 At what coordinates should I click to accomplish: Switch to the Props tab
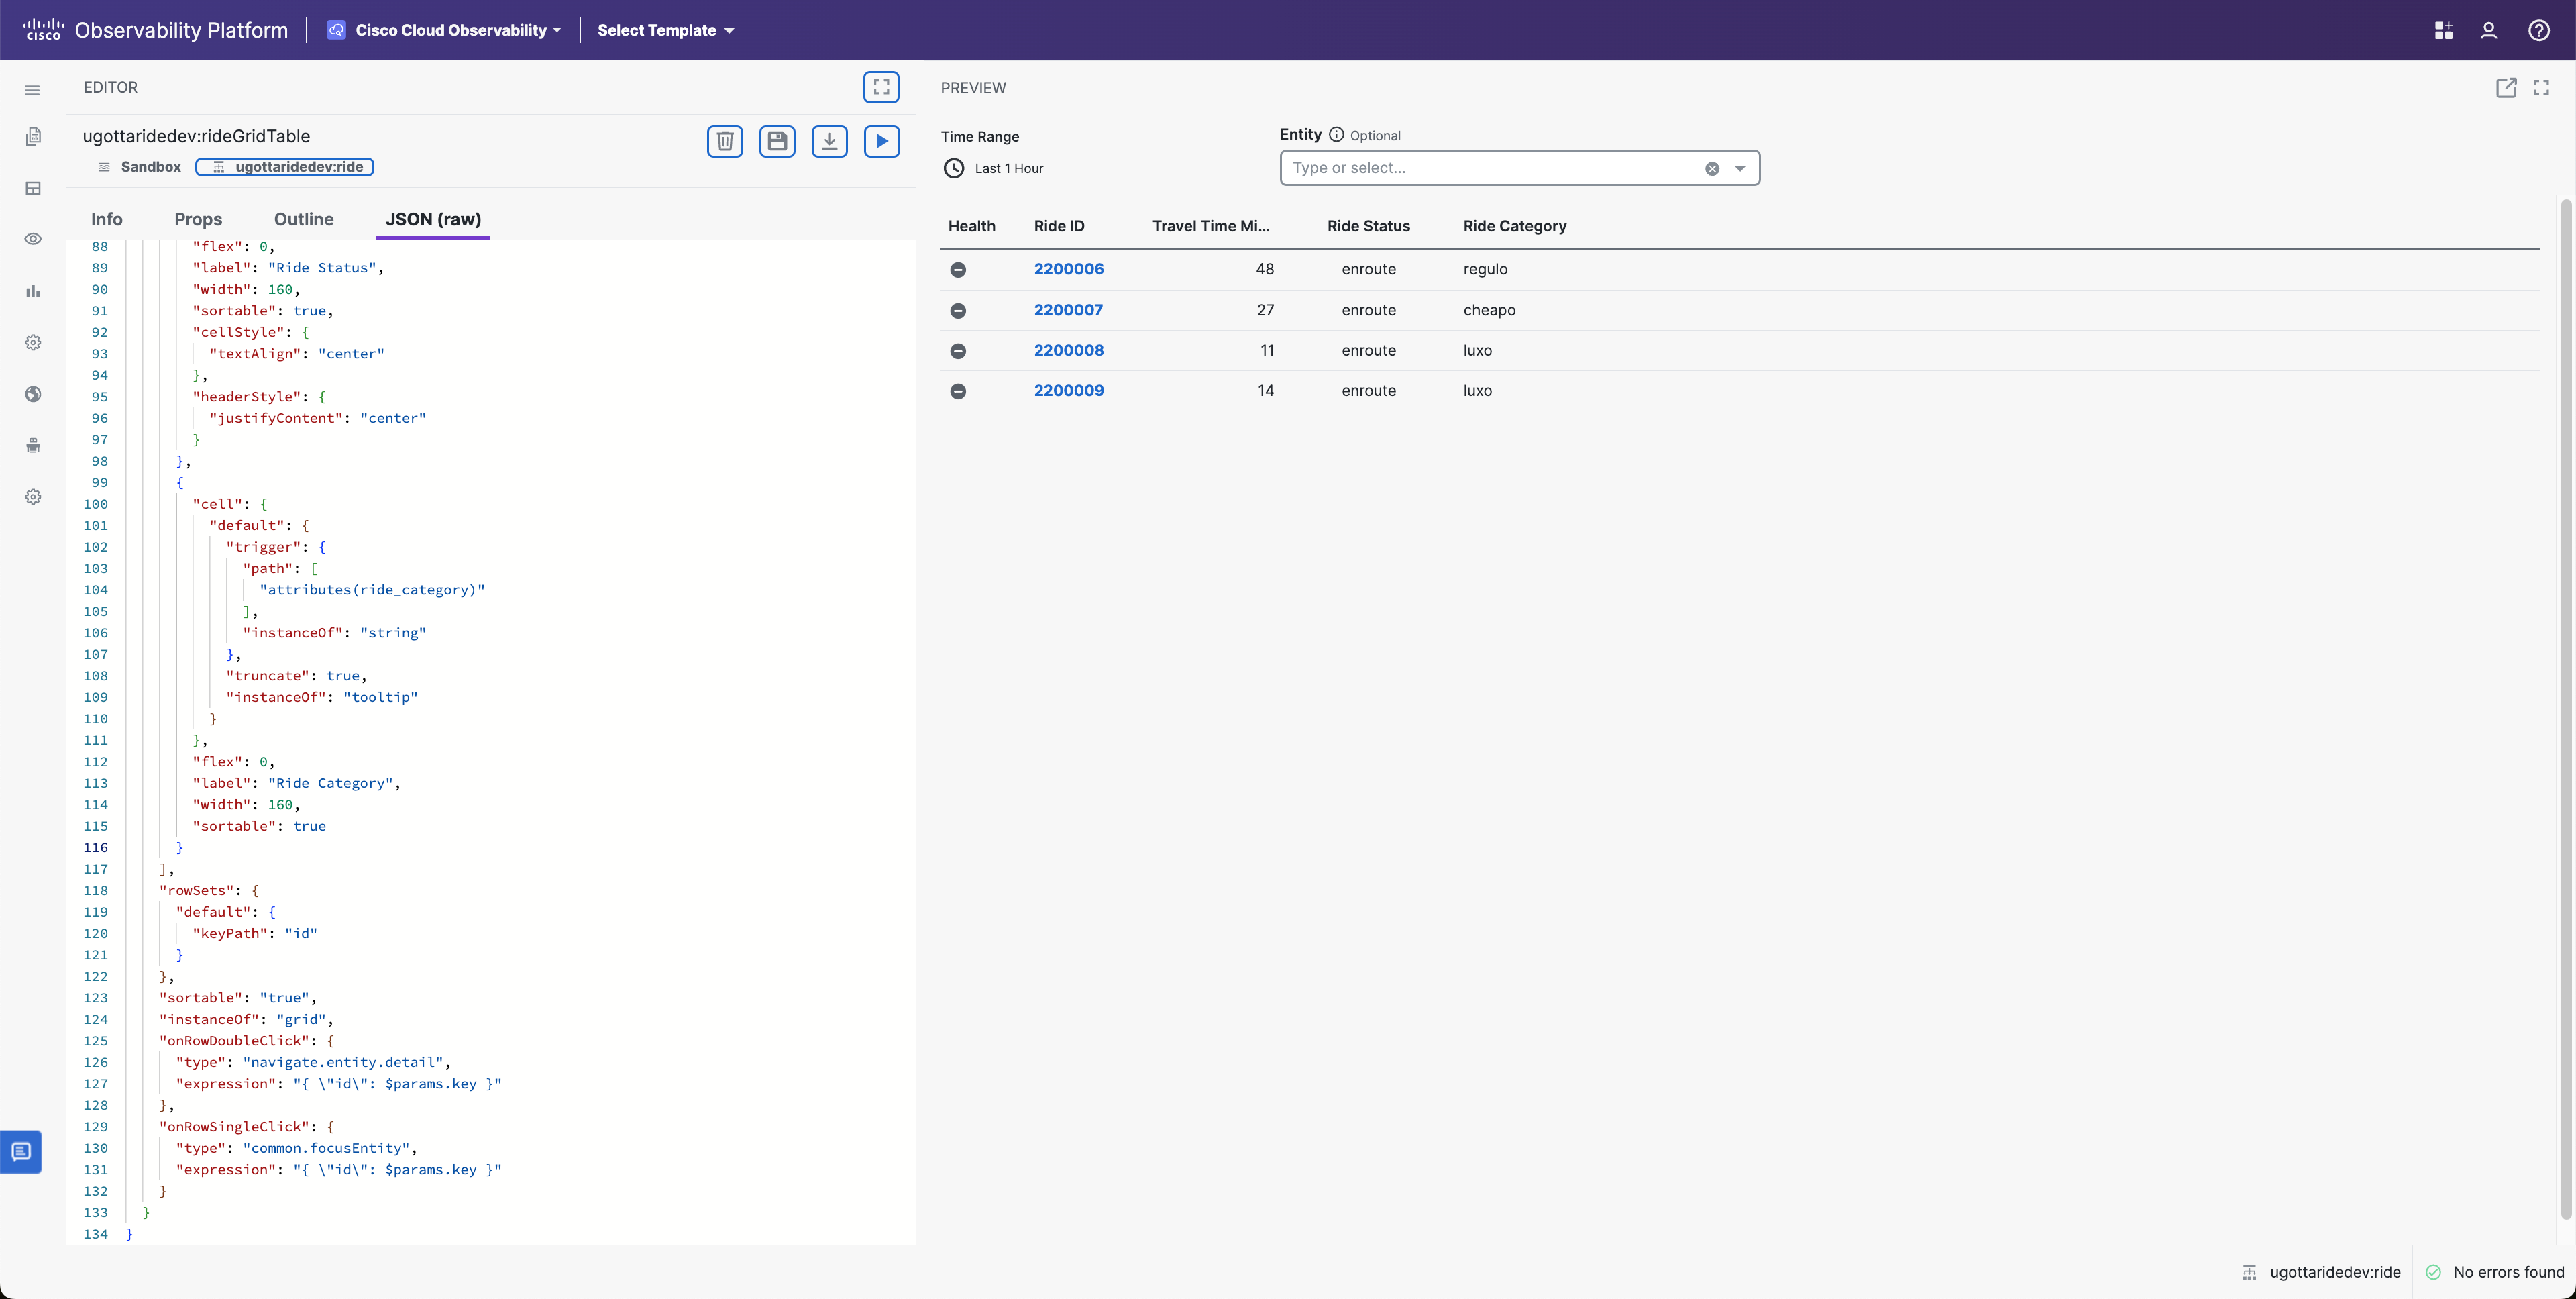click(x=198, y=219)
